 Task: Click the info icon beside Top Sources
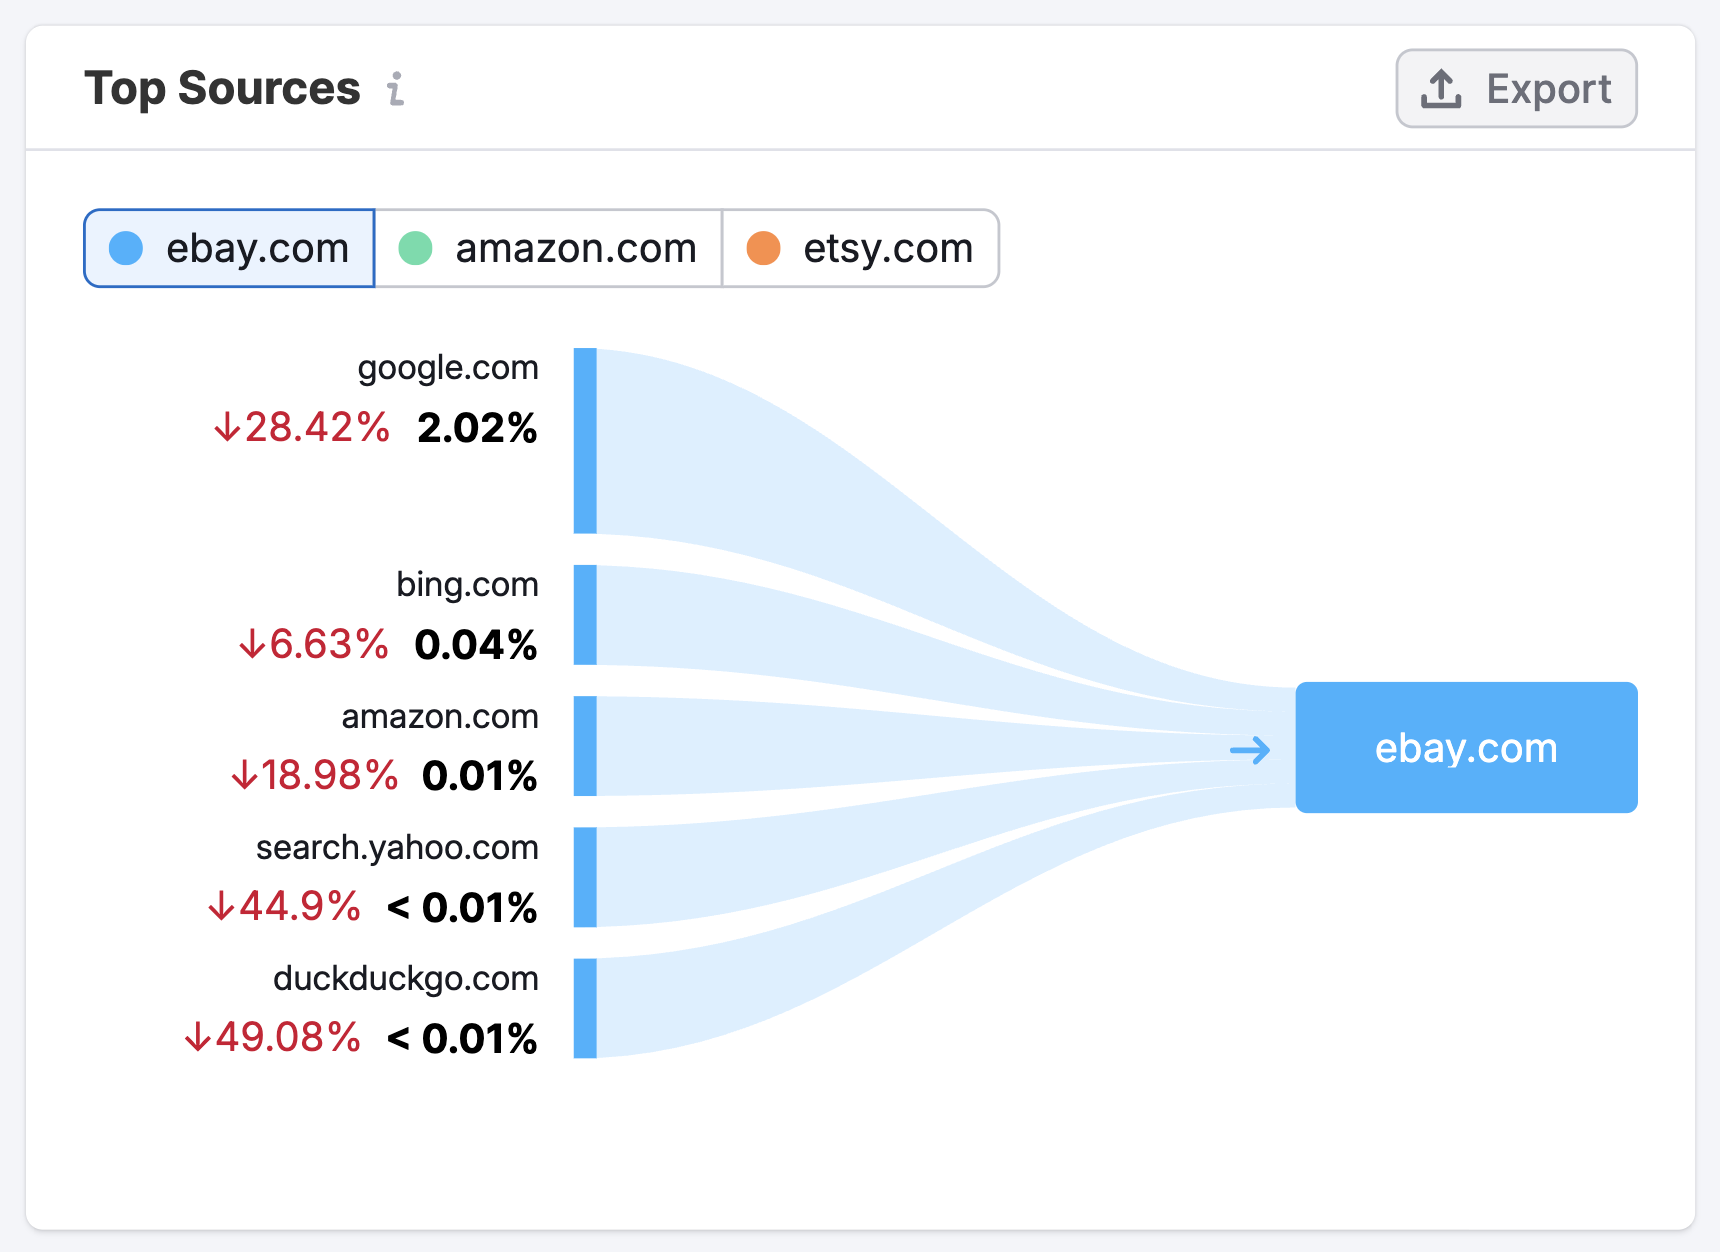coord(396,90)
